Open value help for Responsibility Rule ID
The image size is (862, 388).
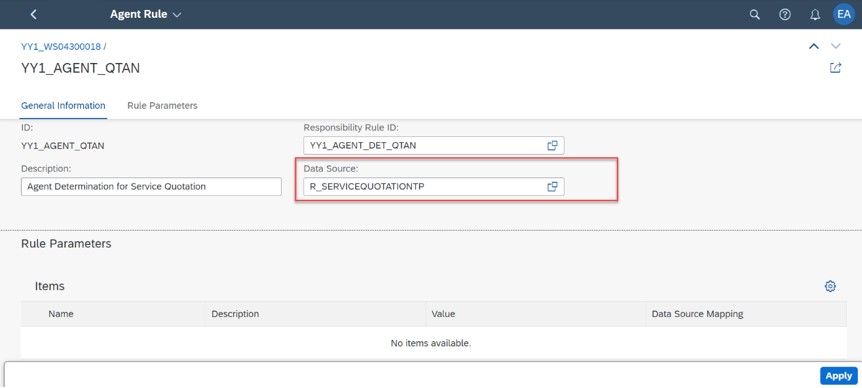tap(552, 146)
